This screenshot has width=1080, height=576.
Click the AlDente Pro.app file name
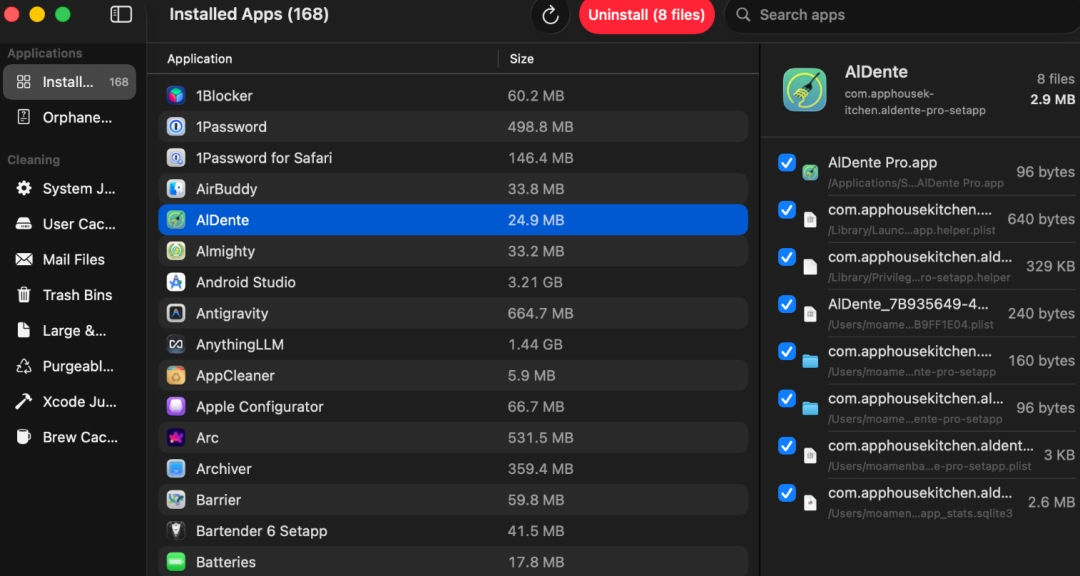point(882,163)
